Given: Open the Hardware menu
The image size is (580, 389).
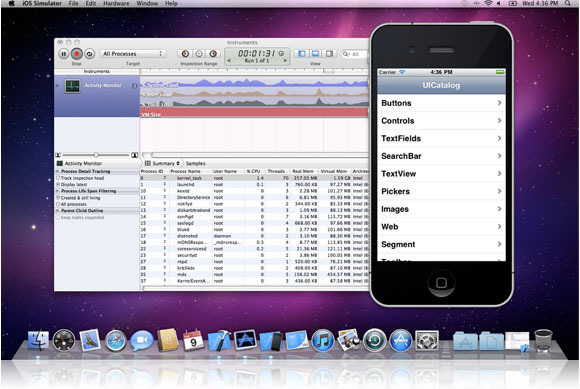Looking at the screenshot, I should click(116, 3).
